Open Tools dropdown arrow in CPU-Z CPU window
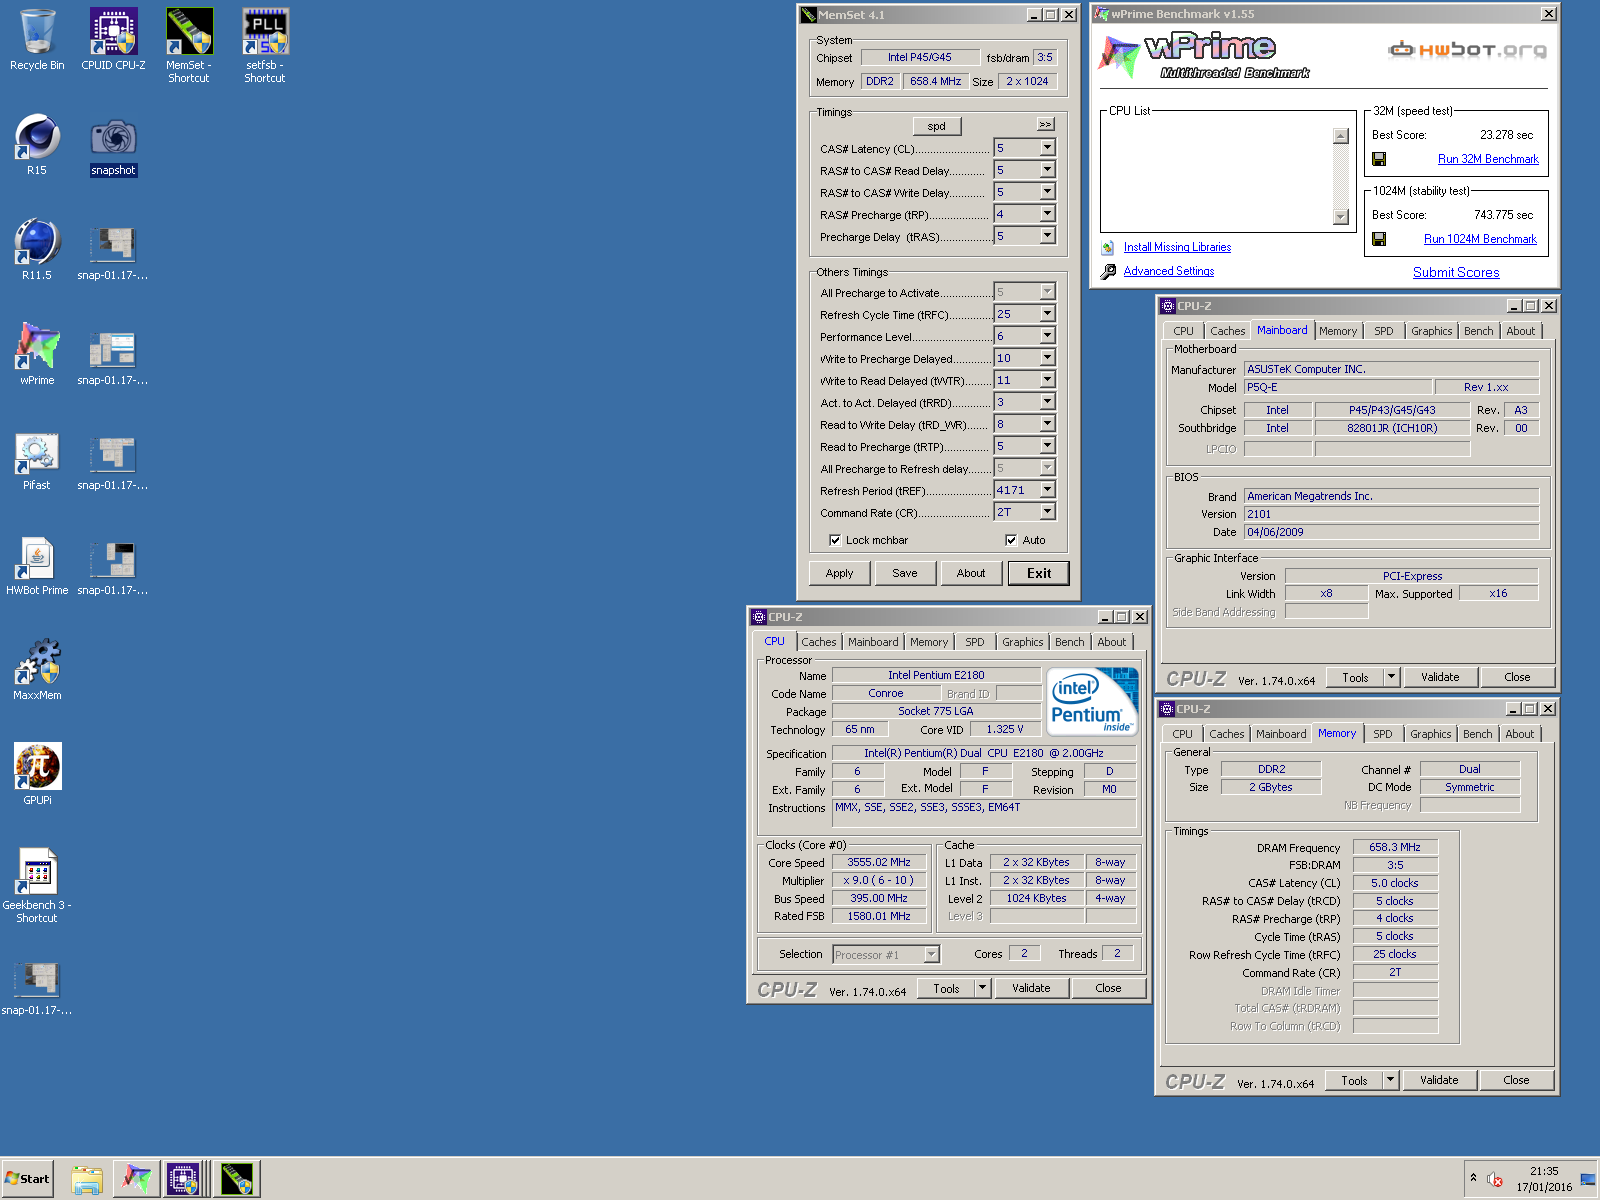 [982, 988]
